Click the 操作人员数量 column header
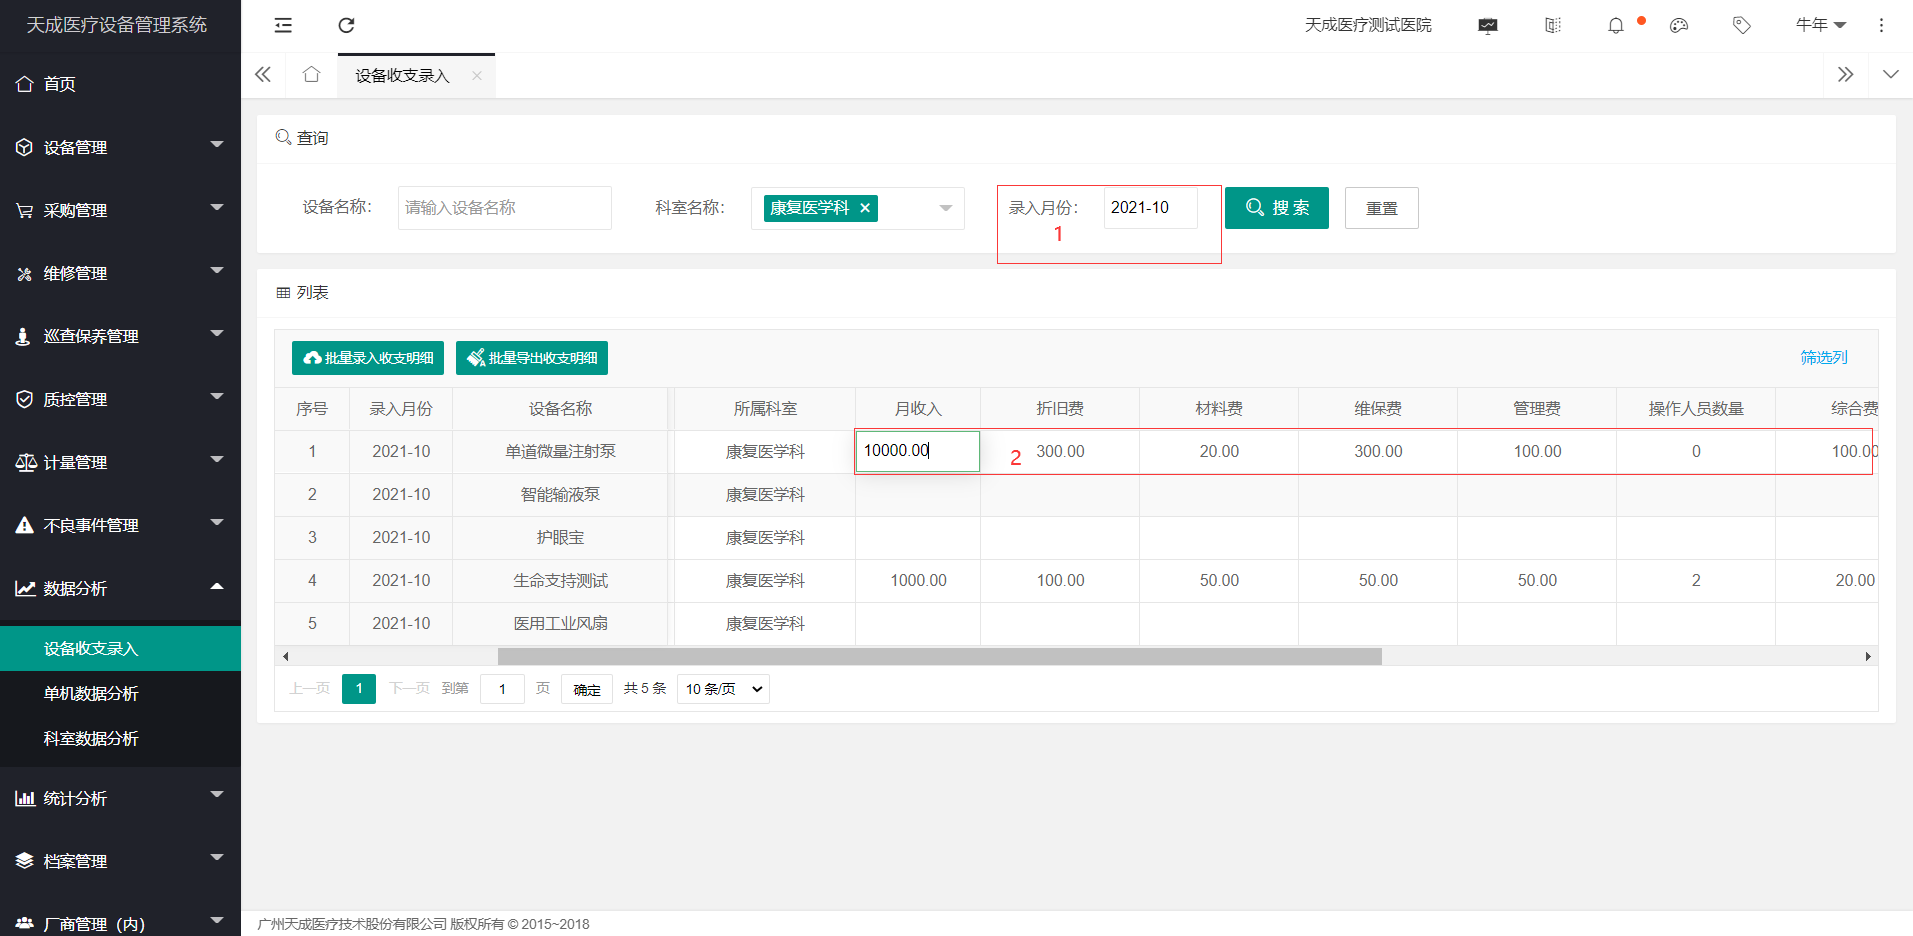This screenshot has height=936, width=1913. point(1696,409)
